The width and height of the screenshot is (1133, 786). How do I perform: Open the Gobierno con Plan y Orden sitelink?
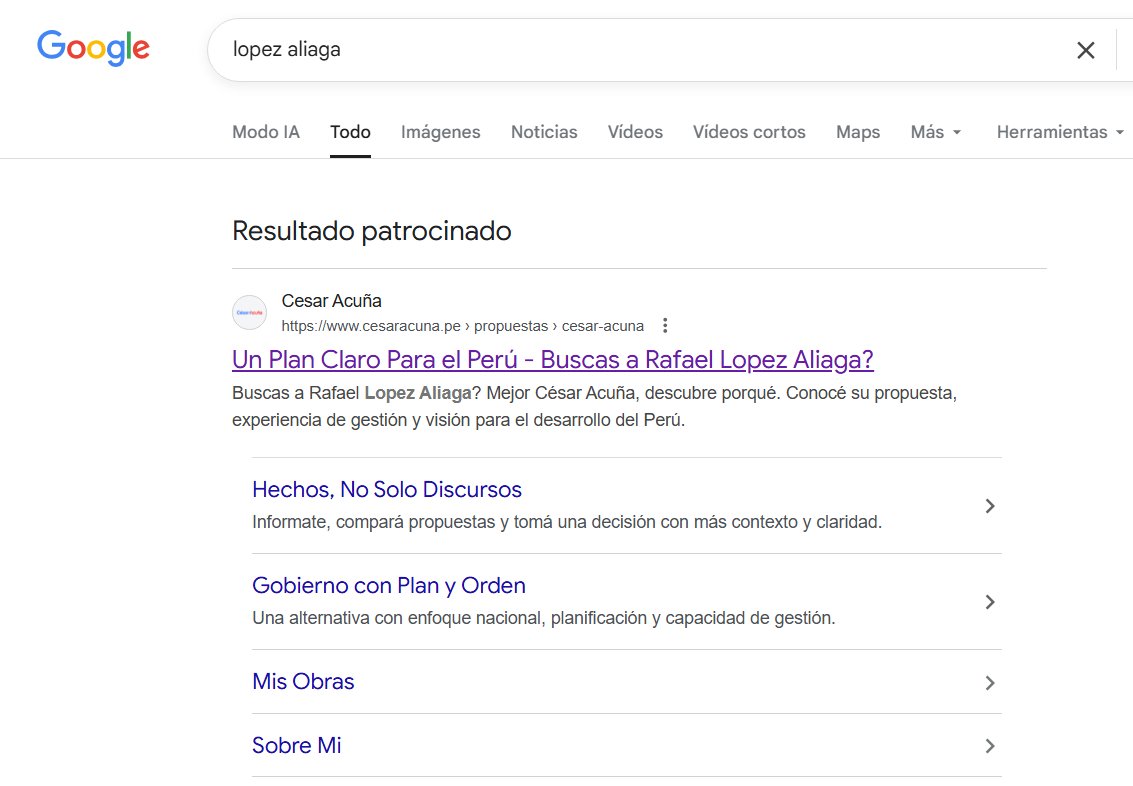pos(389,585)
